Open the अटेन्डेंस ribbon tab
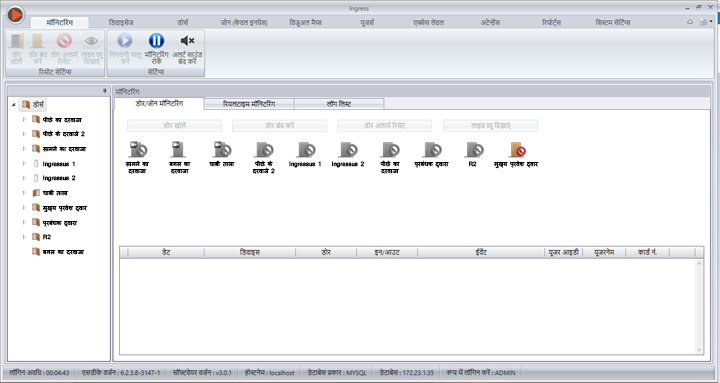The height and width of the screenshot is (383, 720). point(490,22)
